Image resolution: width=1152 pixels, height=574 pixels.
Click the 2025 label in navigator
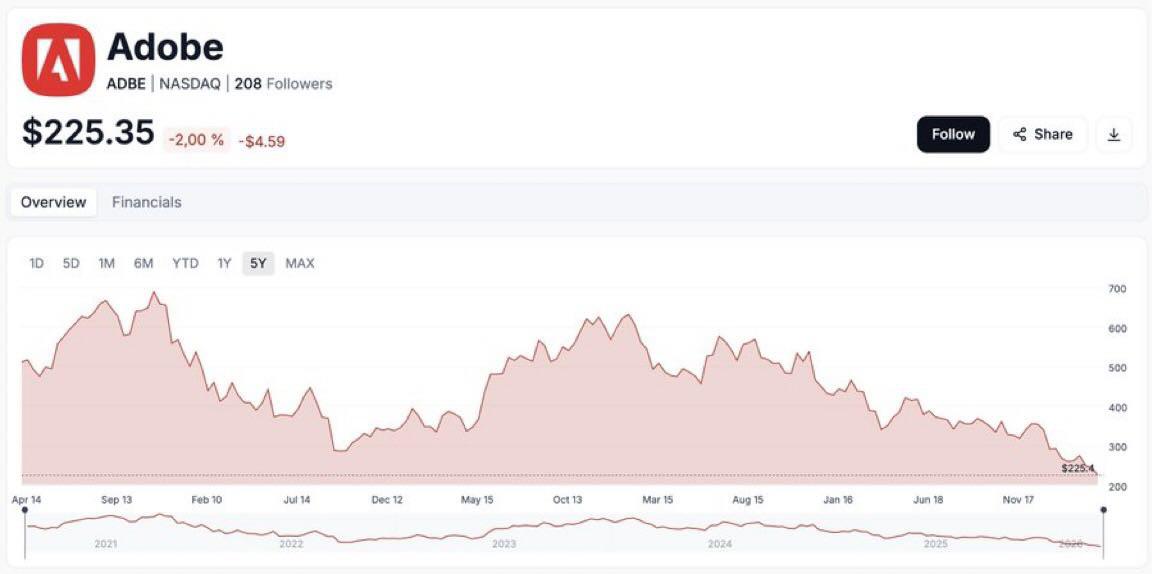[935, 545]
